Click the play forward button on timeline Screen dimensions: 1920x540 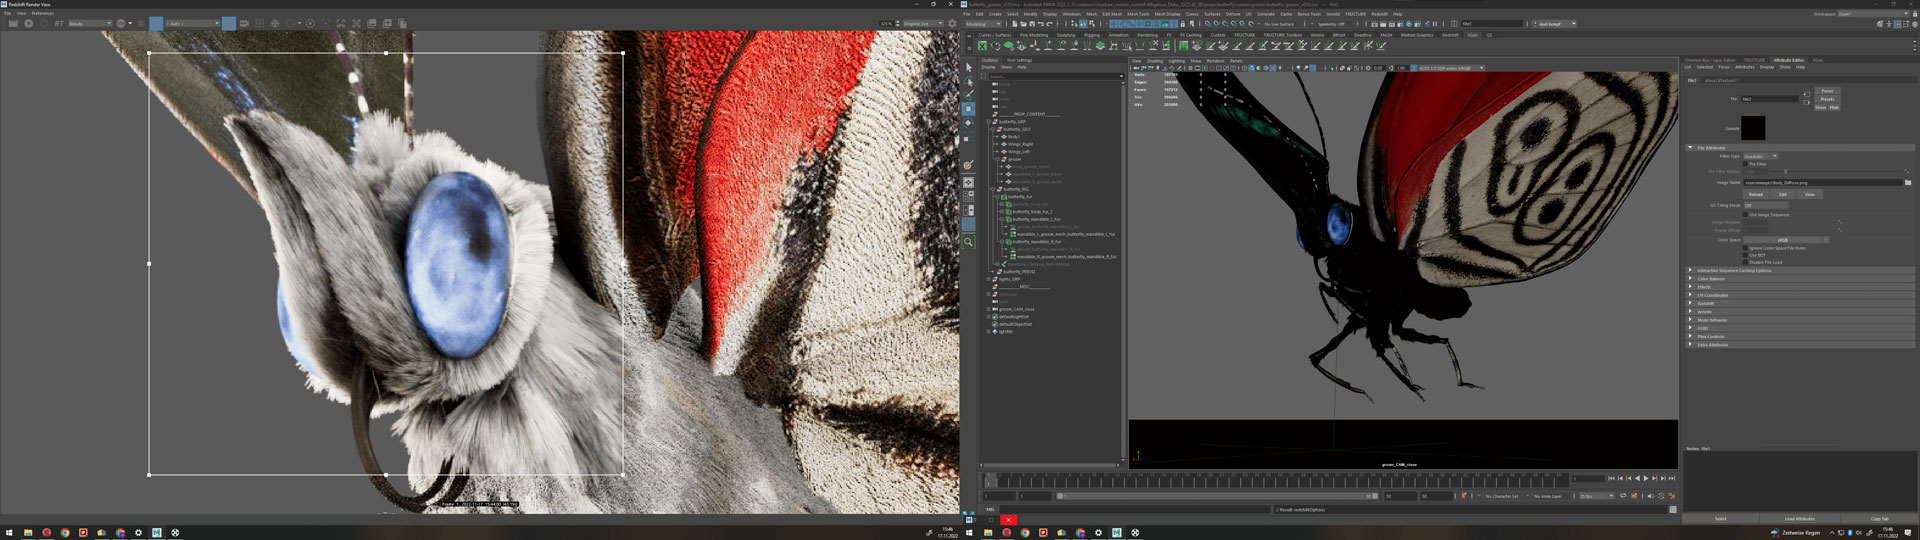(x=1646, y=479)
